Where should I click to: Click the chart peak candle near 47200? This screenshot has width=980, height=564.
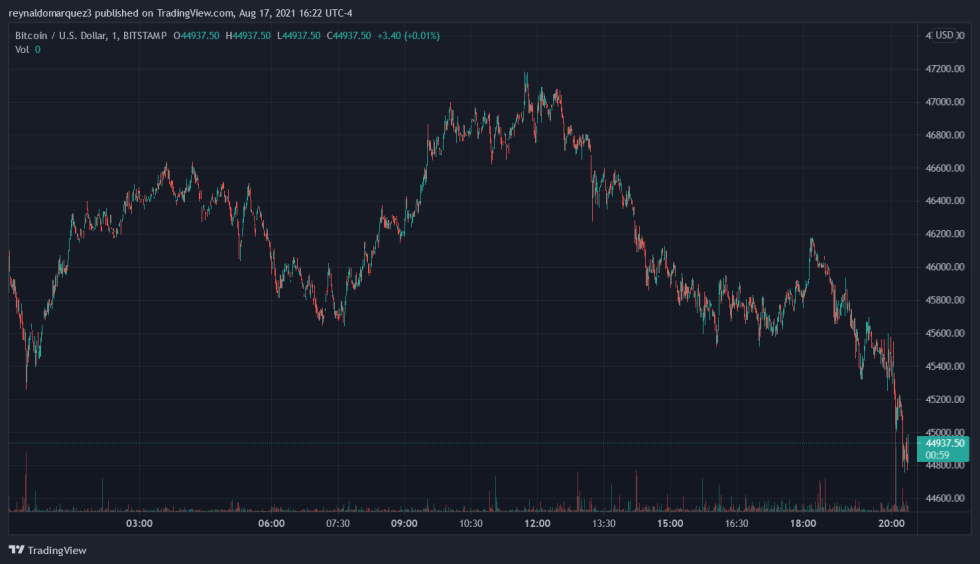point(526,76)
